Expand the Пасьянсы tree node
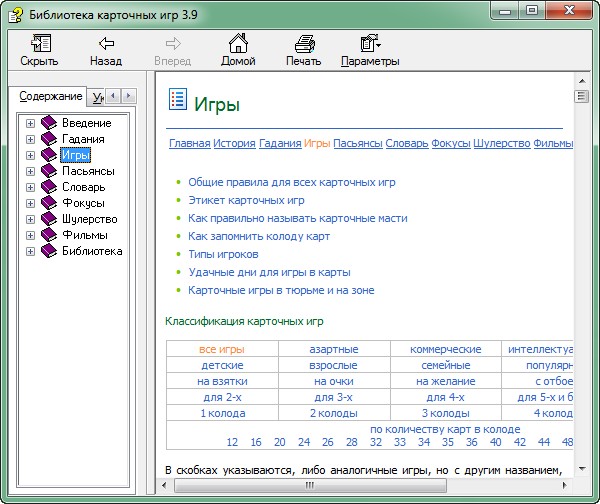This screenshot has height=504, width=600. tap(30, 171)
